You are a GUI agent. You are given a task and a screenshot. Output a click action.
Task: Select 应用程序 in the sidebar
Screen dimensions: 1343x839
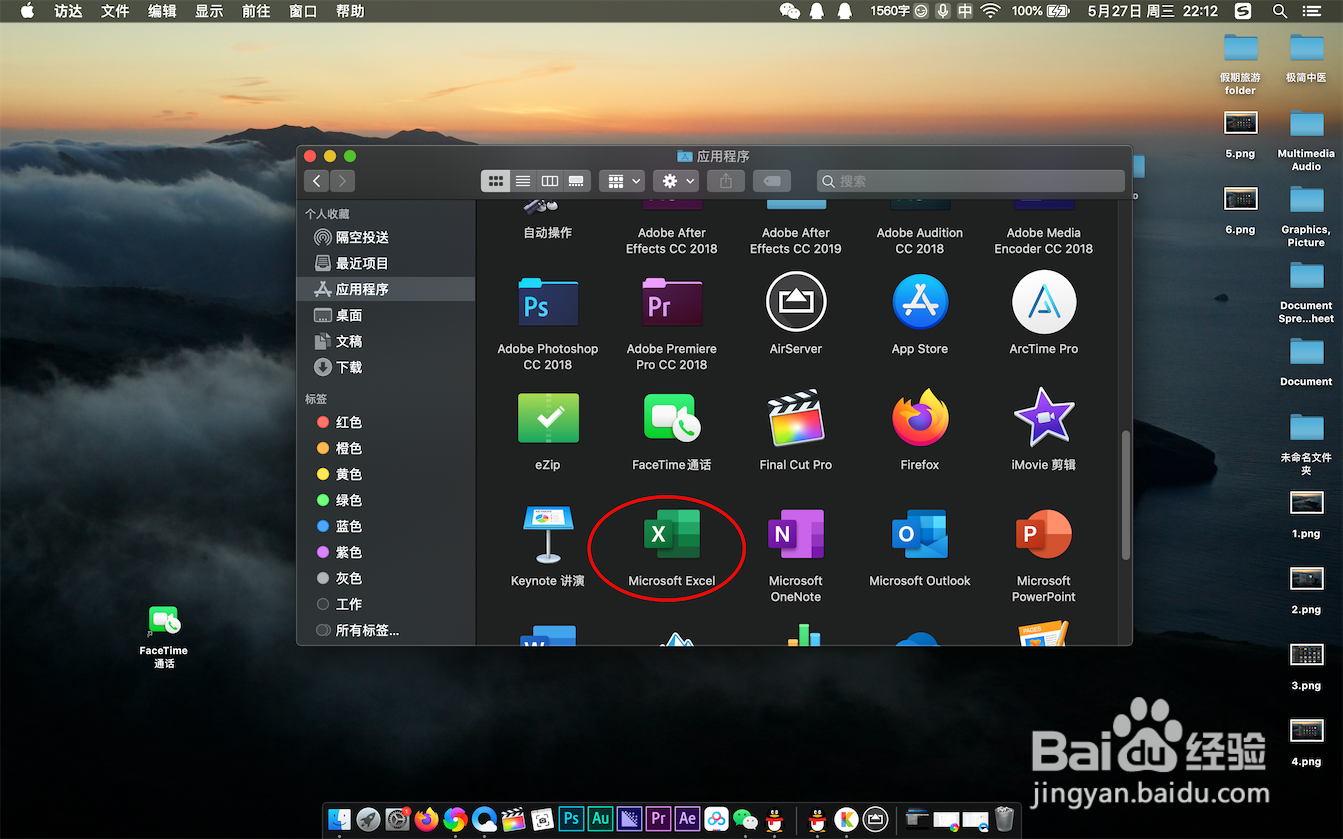(x=386, y=289)
